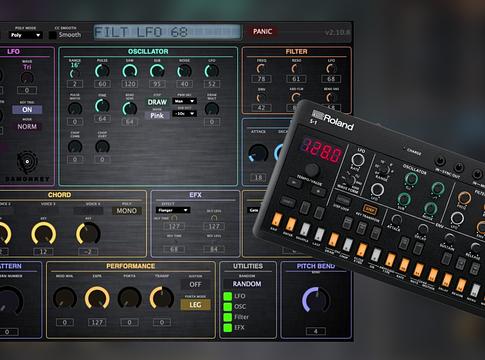Toggle the LFO randomize checkbox in Utilities
485x360 pixels.
(228, 296)
